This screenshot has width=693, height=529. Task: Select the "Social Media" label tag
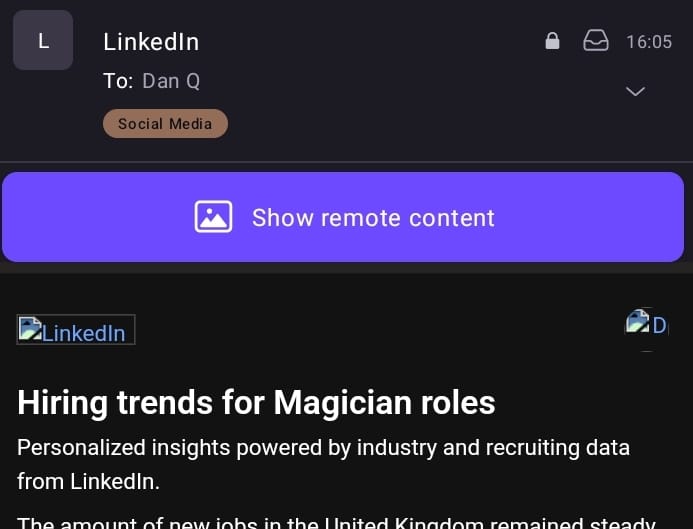(165, 124)
